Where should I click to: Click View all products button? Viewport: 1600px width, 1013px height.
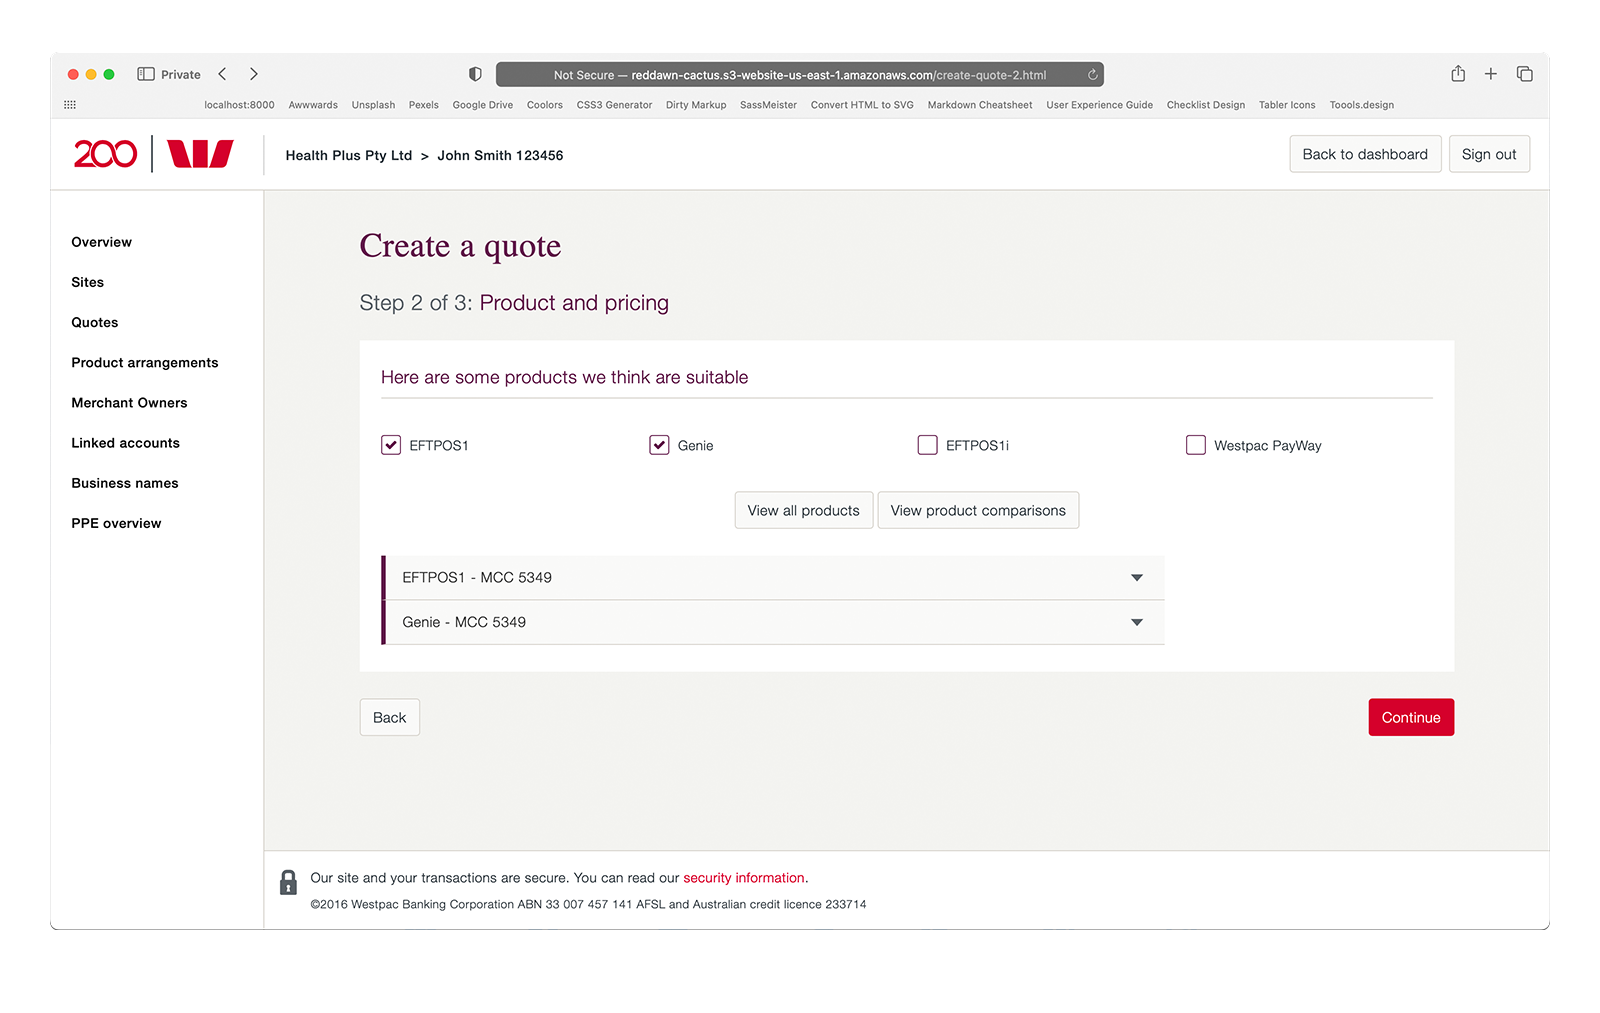pyautogui.click(x=803, y=510)
